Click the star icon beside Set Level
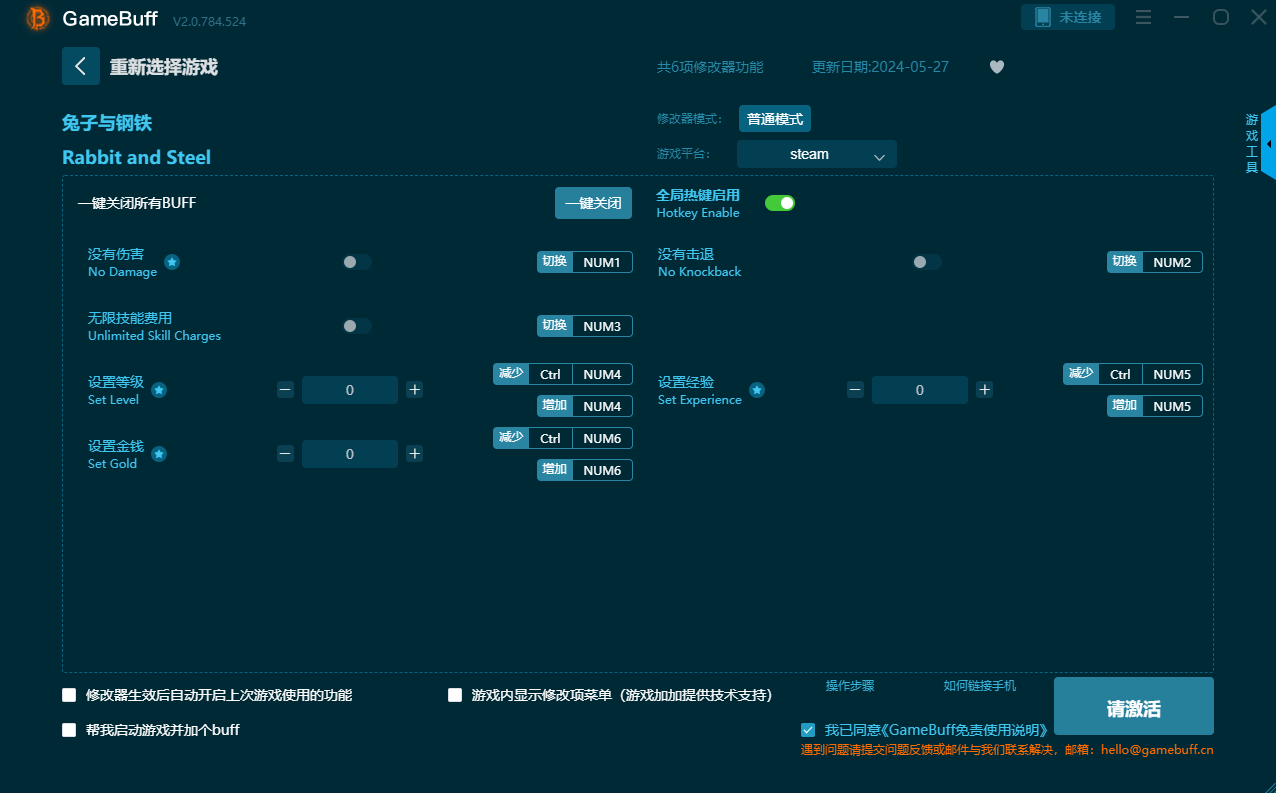Image resolution: width=1276 pixels, height=793 pixels. pos(159,390)
